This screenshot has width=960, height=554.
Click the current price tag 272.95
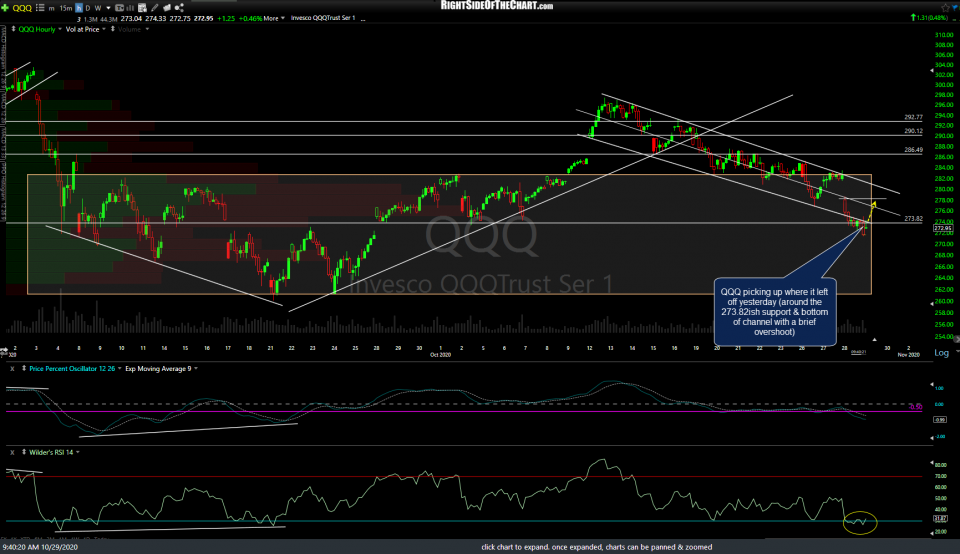[942, 228]
